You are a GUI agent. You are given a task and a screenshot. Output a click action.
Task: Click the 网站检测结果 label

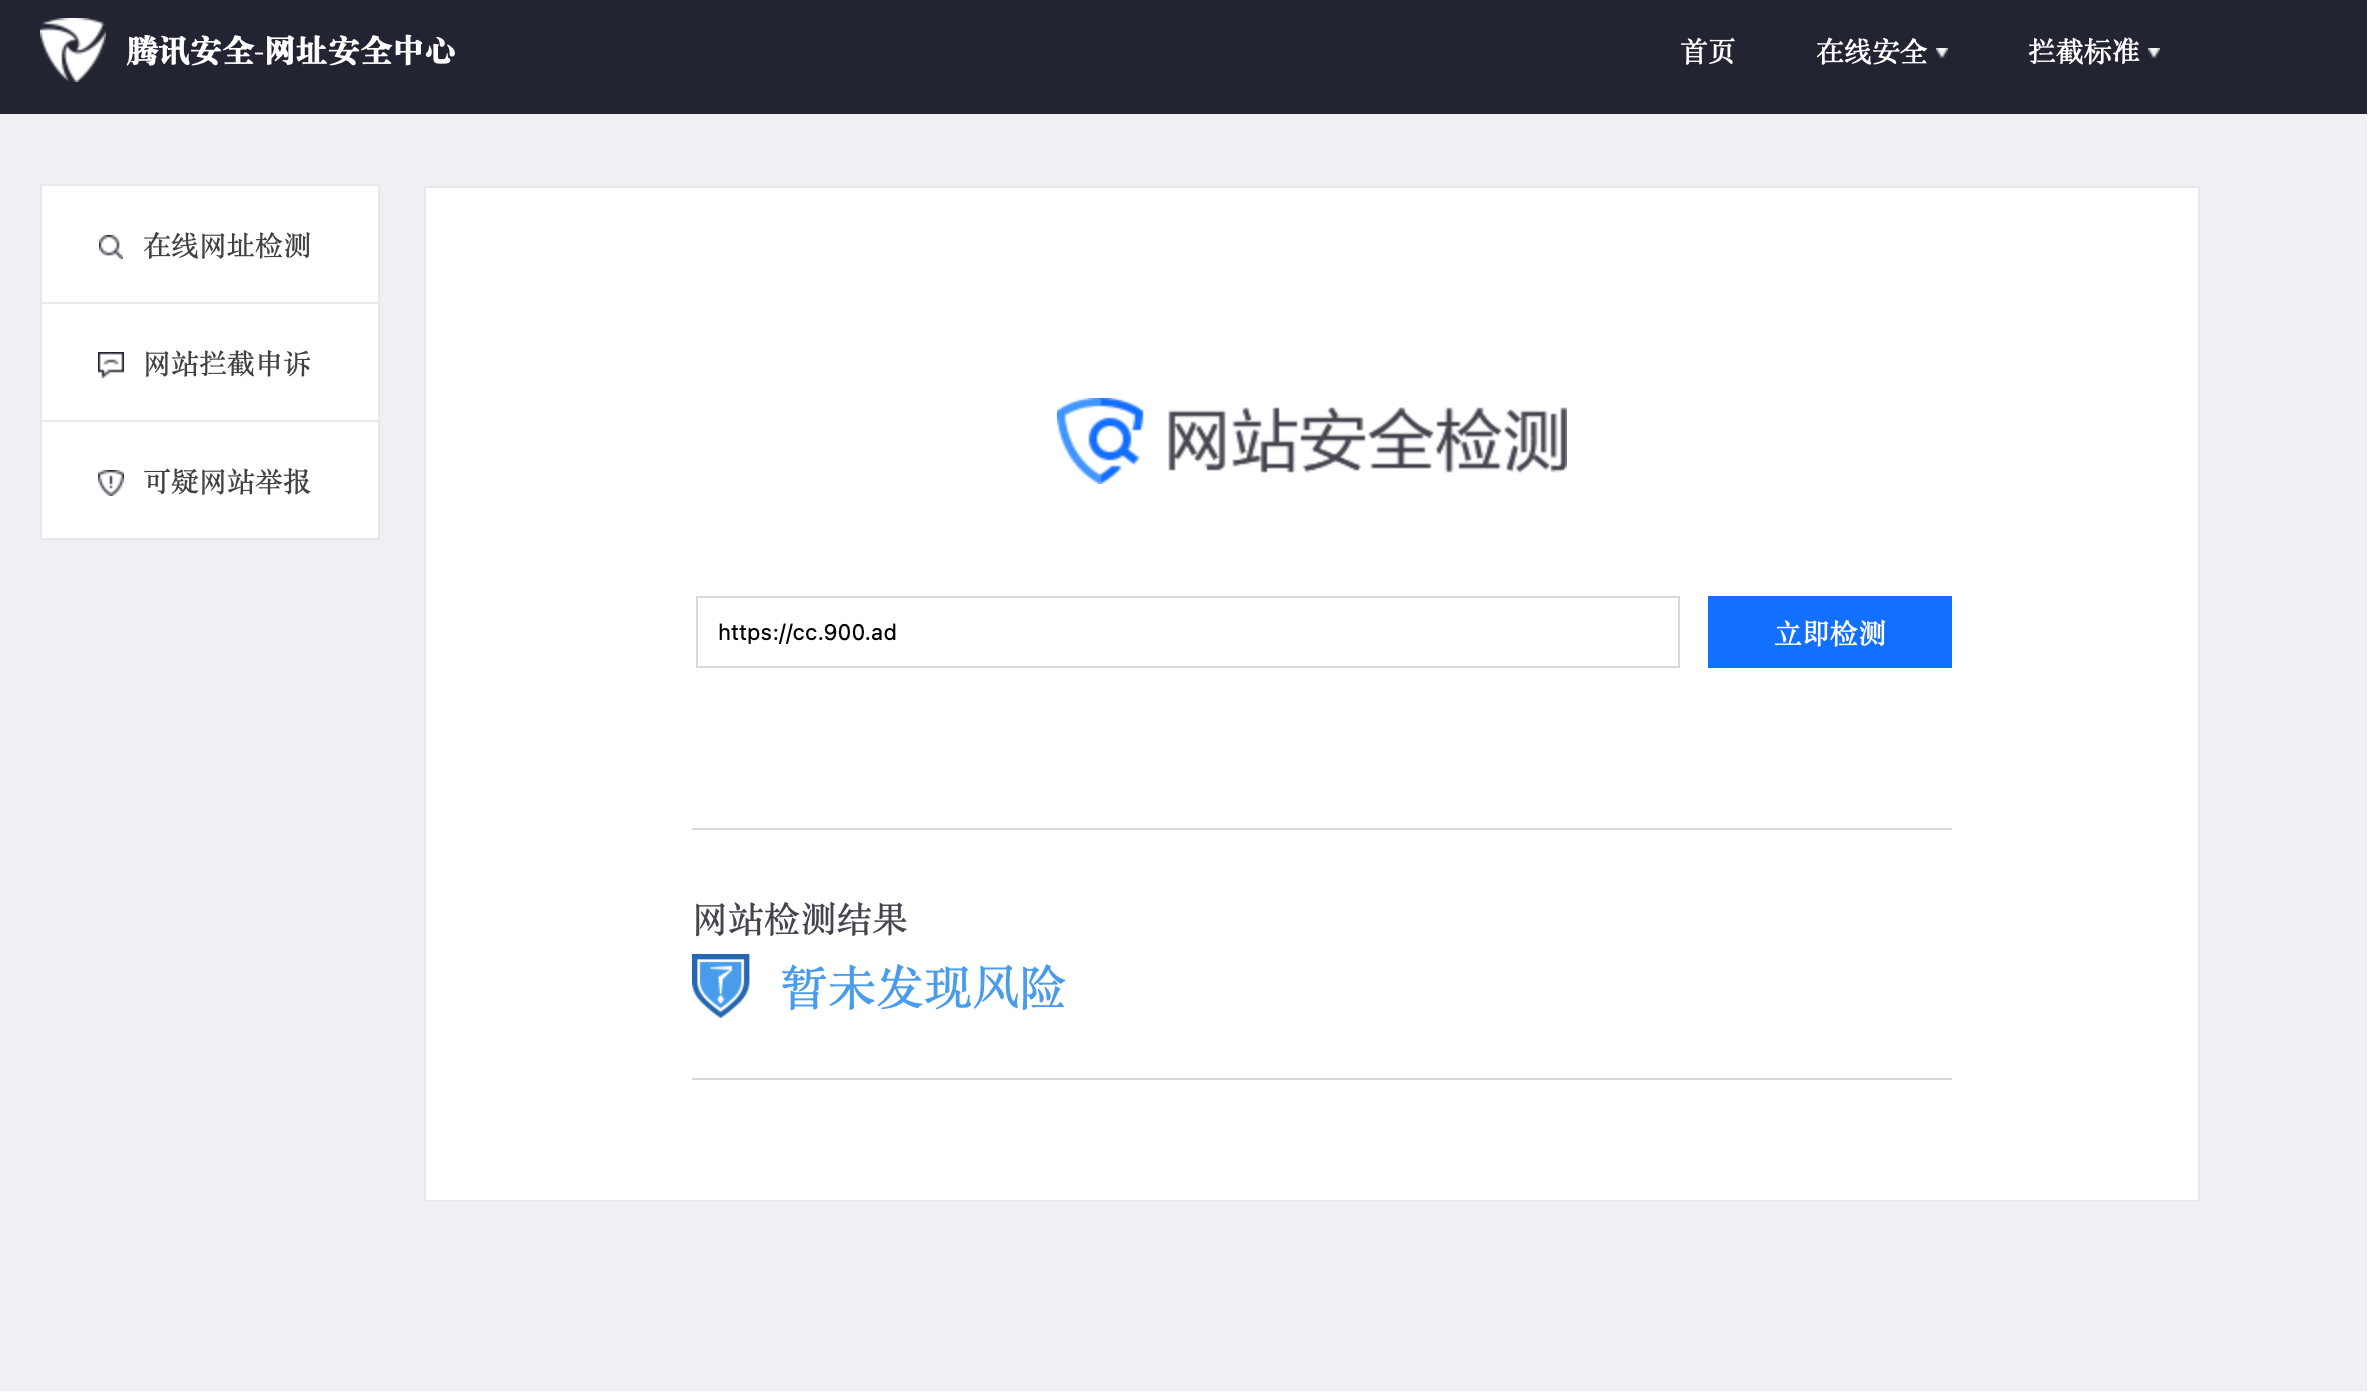[x=799, y=919]
